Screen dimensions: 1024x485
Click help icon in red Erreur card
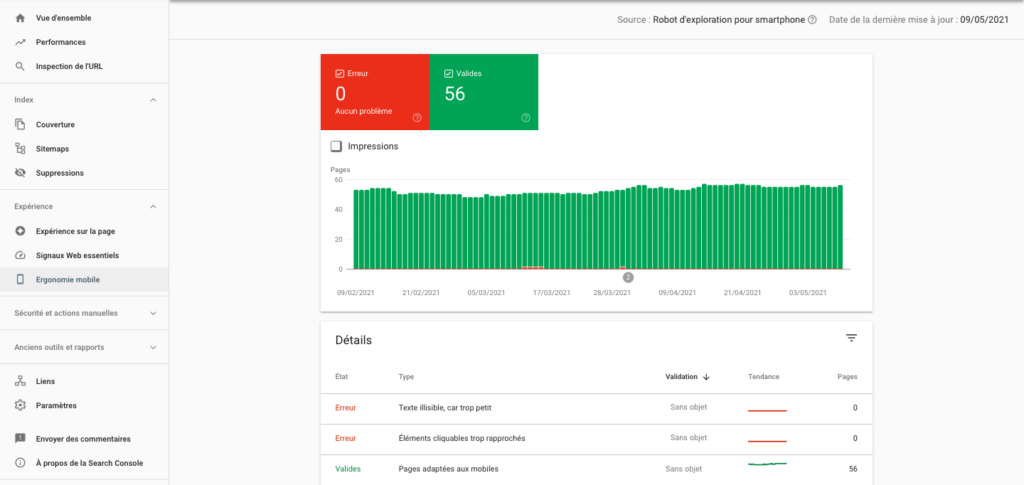pyautogui.click(x=417, y=118)
